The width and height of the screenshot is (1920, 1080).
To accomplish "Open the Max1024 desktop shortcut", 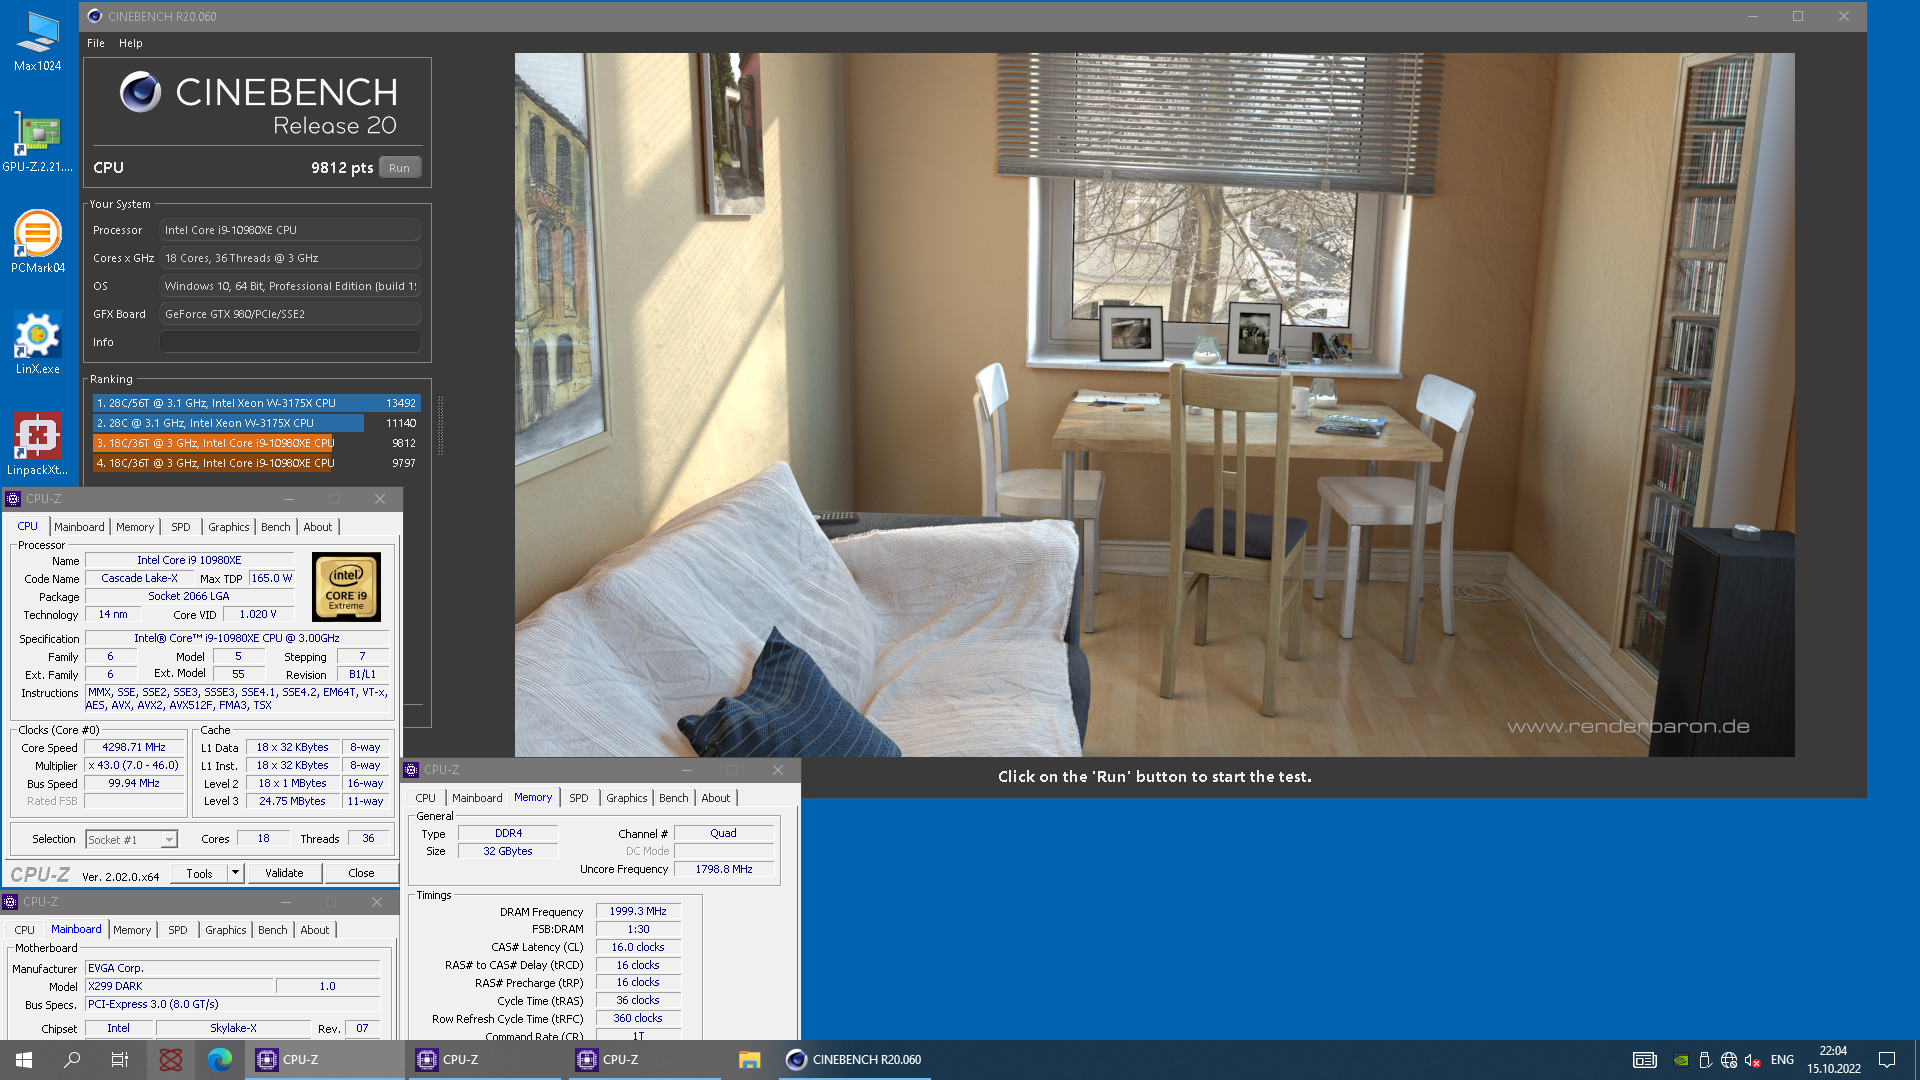I will tap(37, 40).
